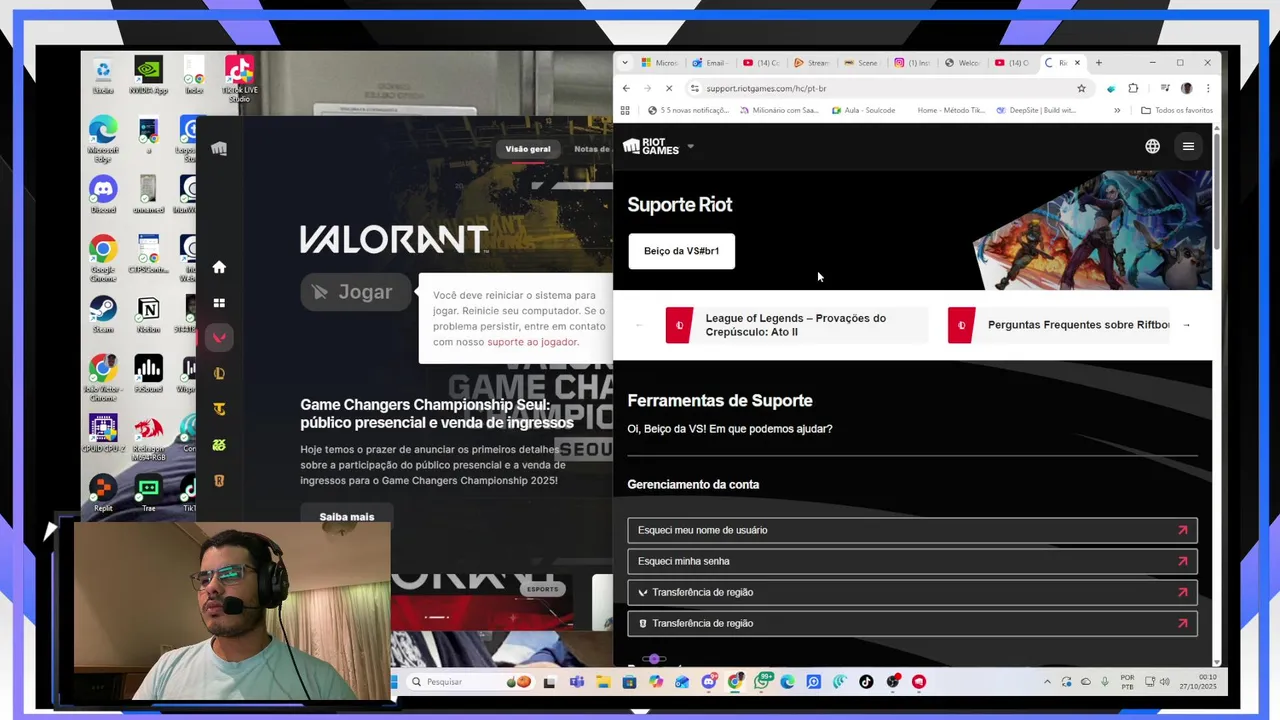This screenshot has width=1280, height=720.
Task: Select the League of Legends icon in Riot sidebar
Action: point(219,373)
